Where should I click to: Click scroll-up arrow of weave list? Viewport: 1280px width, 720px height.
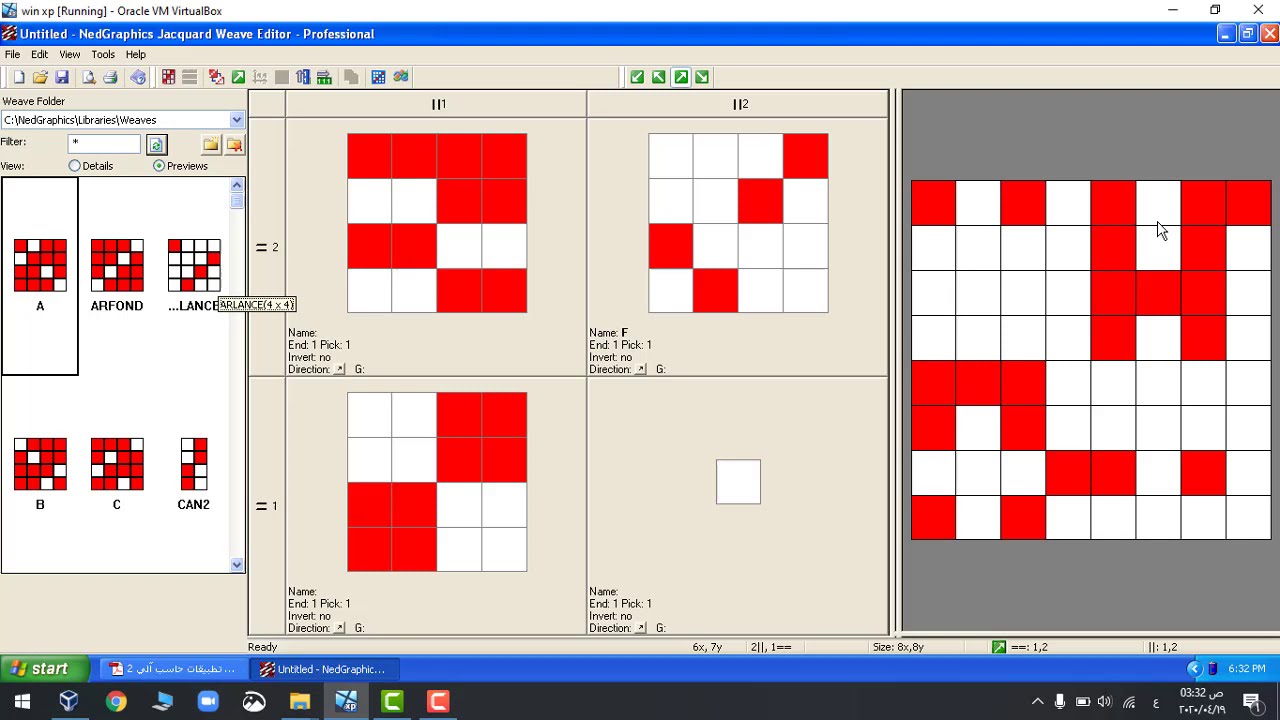(237, 186)
